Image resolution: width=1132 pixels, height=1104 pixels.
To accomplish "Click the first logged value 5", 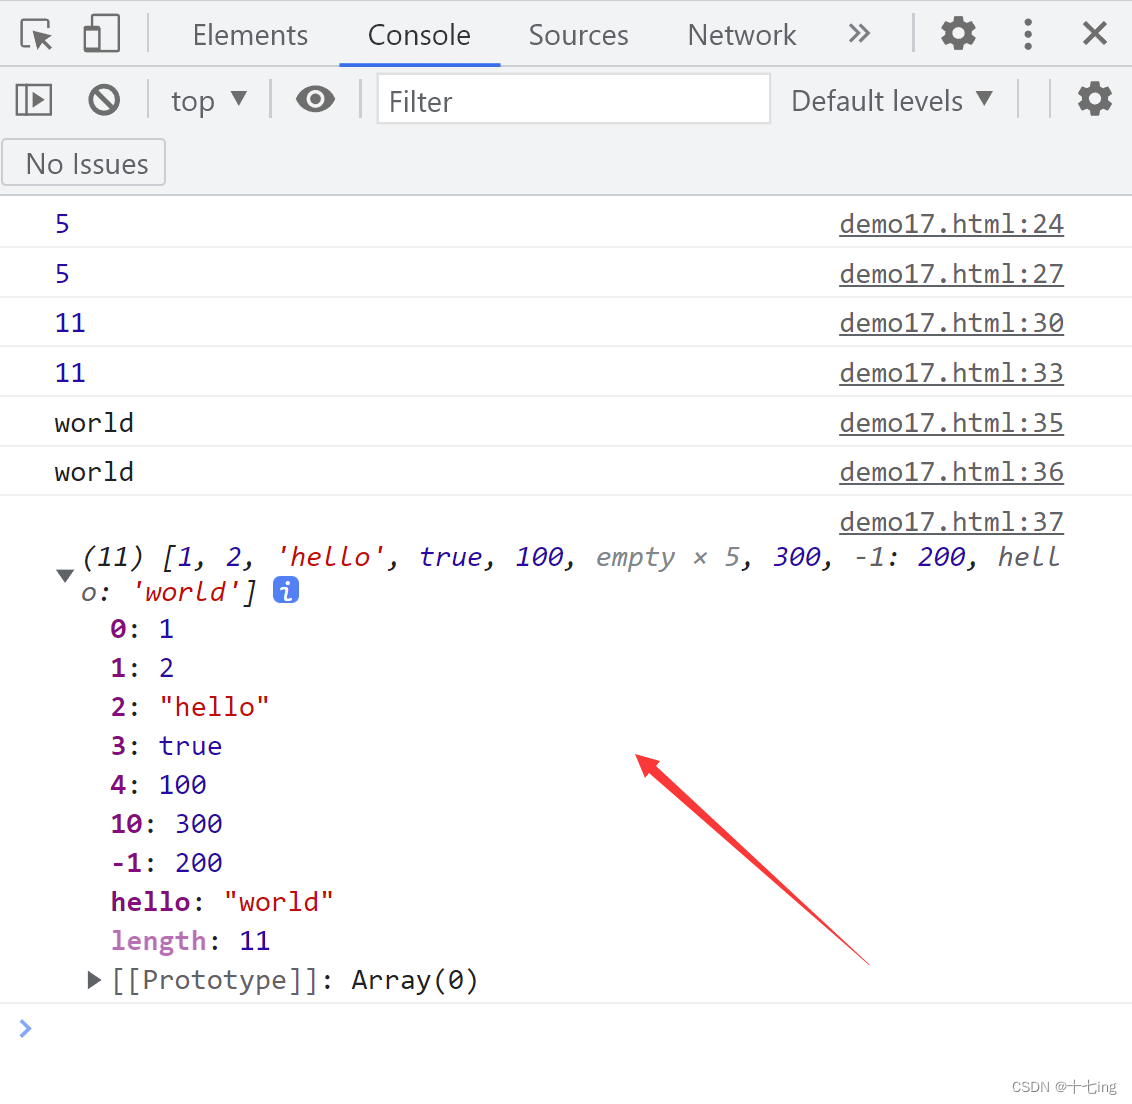I will 62,224.
